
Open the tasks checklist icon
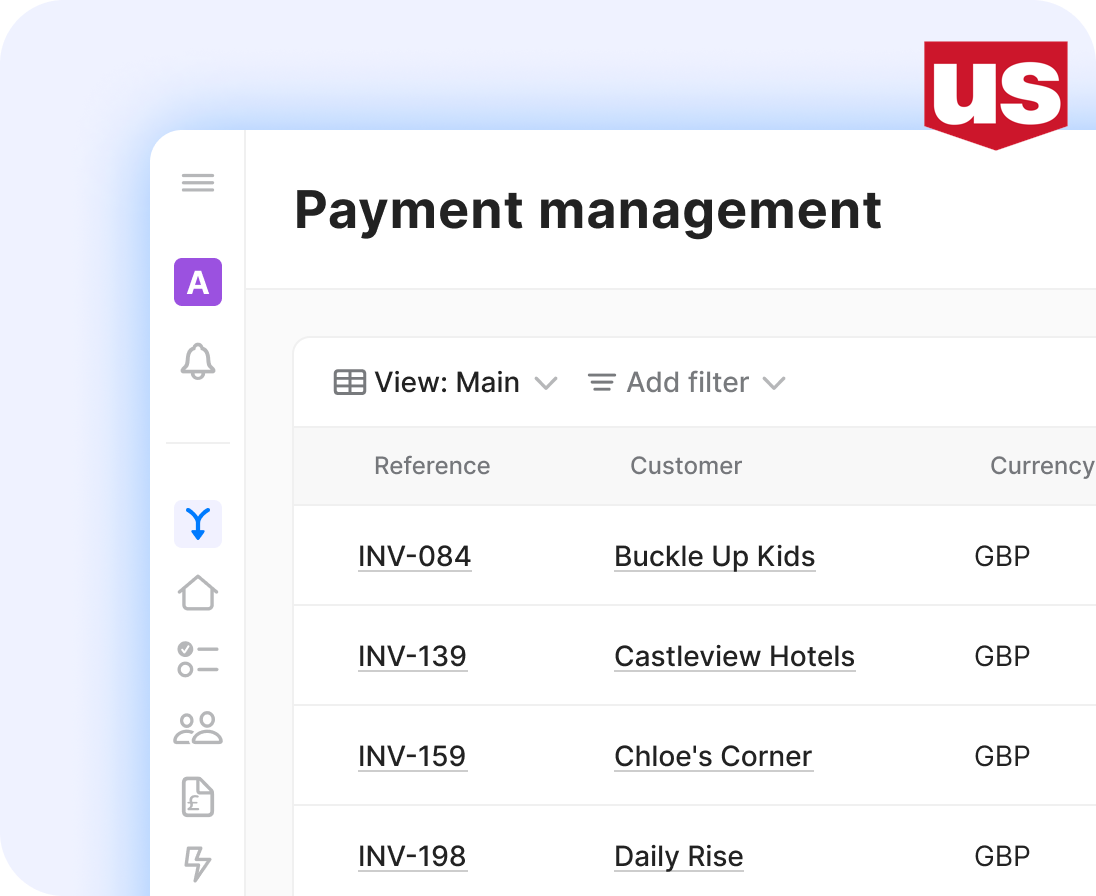(198, 660)
